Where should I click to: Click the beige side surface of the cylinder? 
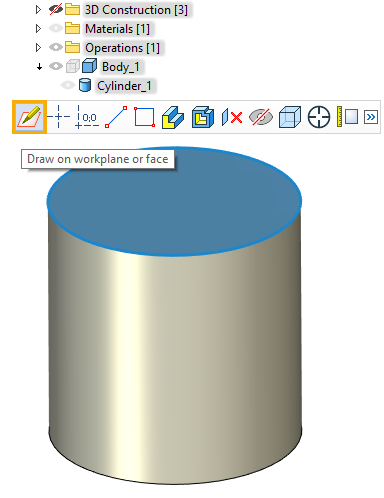pos(175,360)
